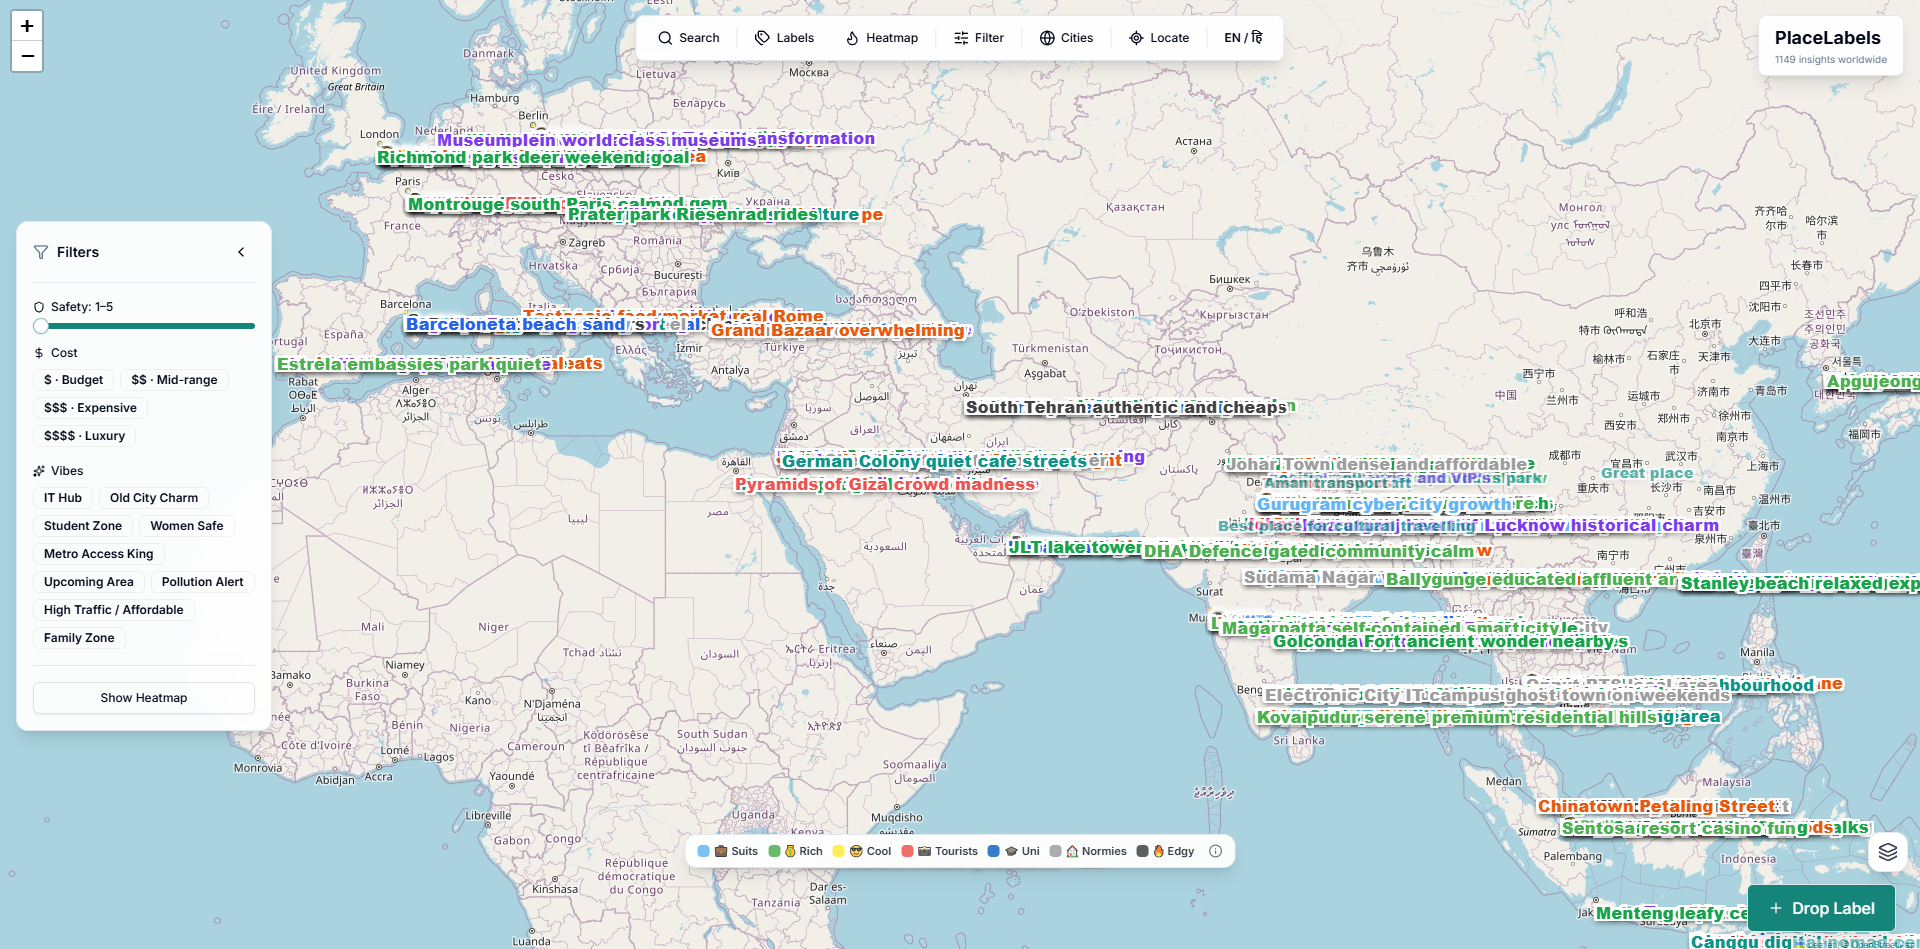Select the Uni legend entry
The height and width of the screenshot is (949, 1920).
click(1014, 851)
